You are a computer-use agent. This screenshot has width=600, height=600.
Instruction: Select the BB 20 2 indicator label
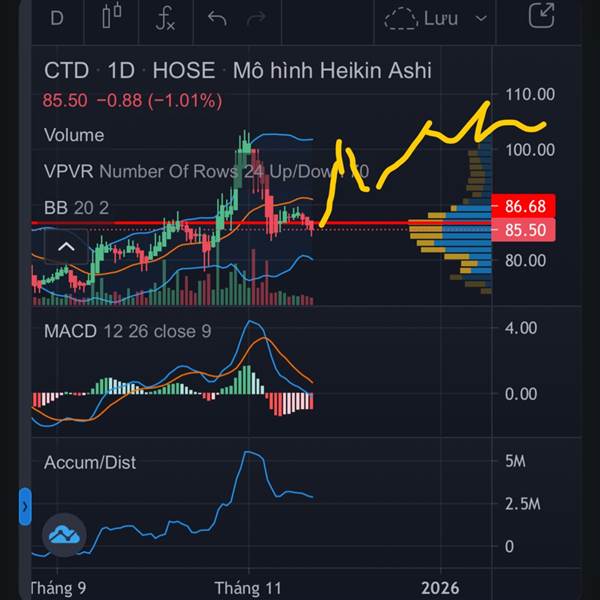click(77, 208)
